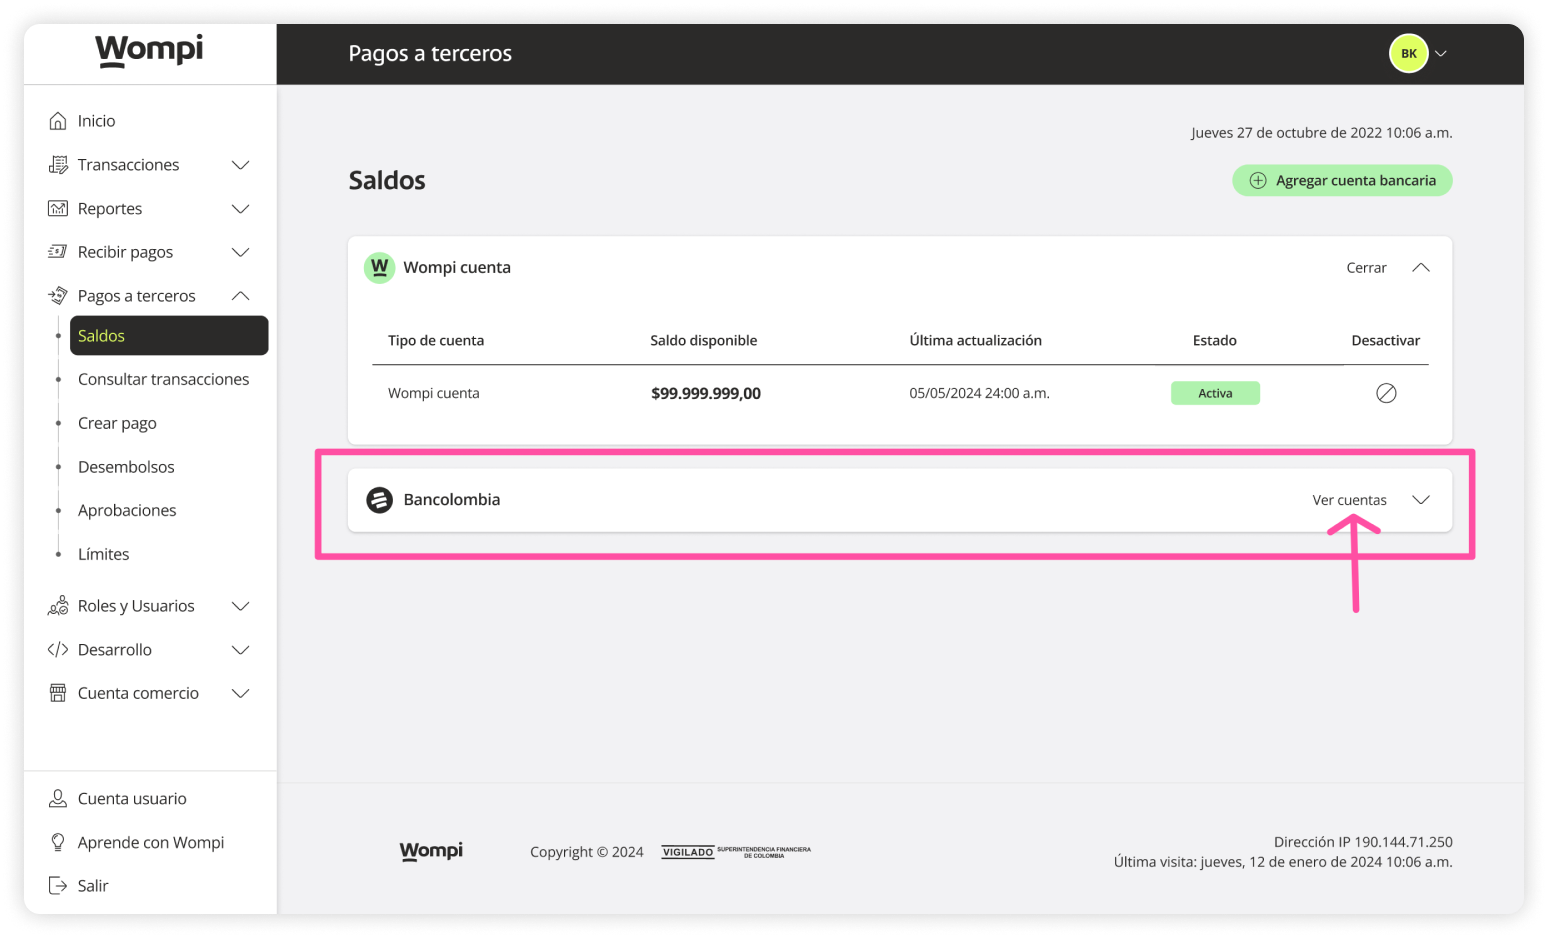Image resolution: width=1548 pixels, height=938 pixels.
Task: Click Ver cuentas for Bancolombia
Action: (1349, 500)
